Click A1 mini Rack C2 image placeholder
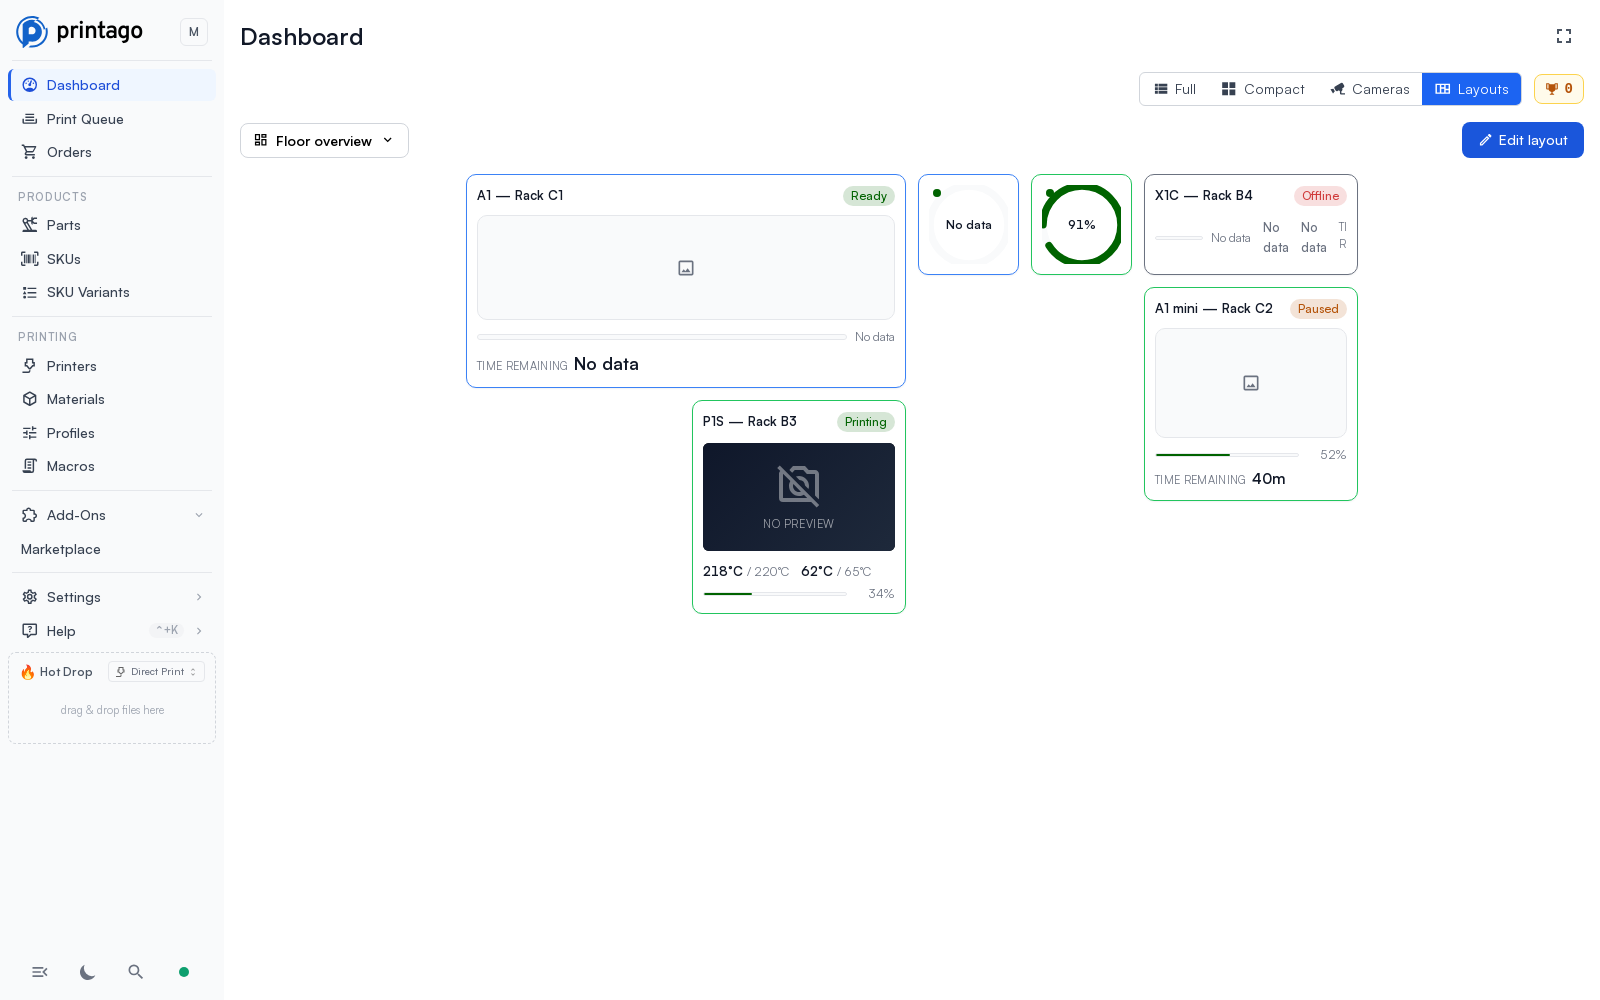Screen dimensions: 1600x1000 coord(1251,383)
